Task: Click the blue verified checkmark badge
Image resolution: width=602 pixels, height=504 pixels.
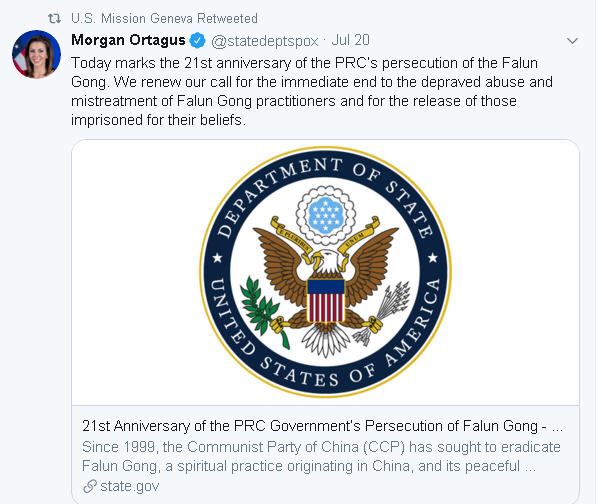Action: [x=198, y=41]
